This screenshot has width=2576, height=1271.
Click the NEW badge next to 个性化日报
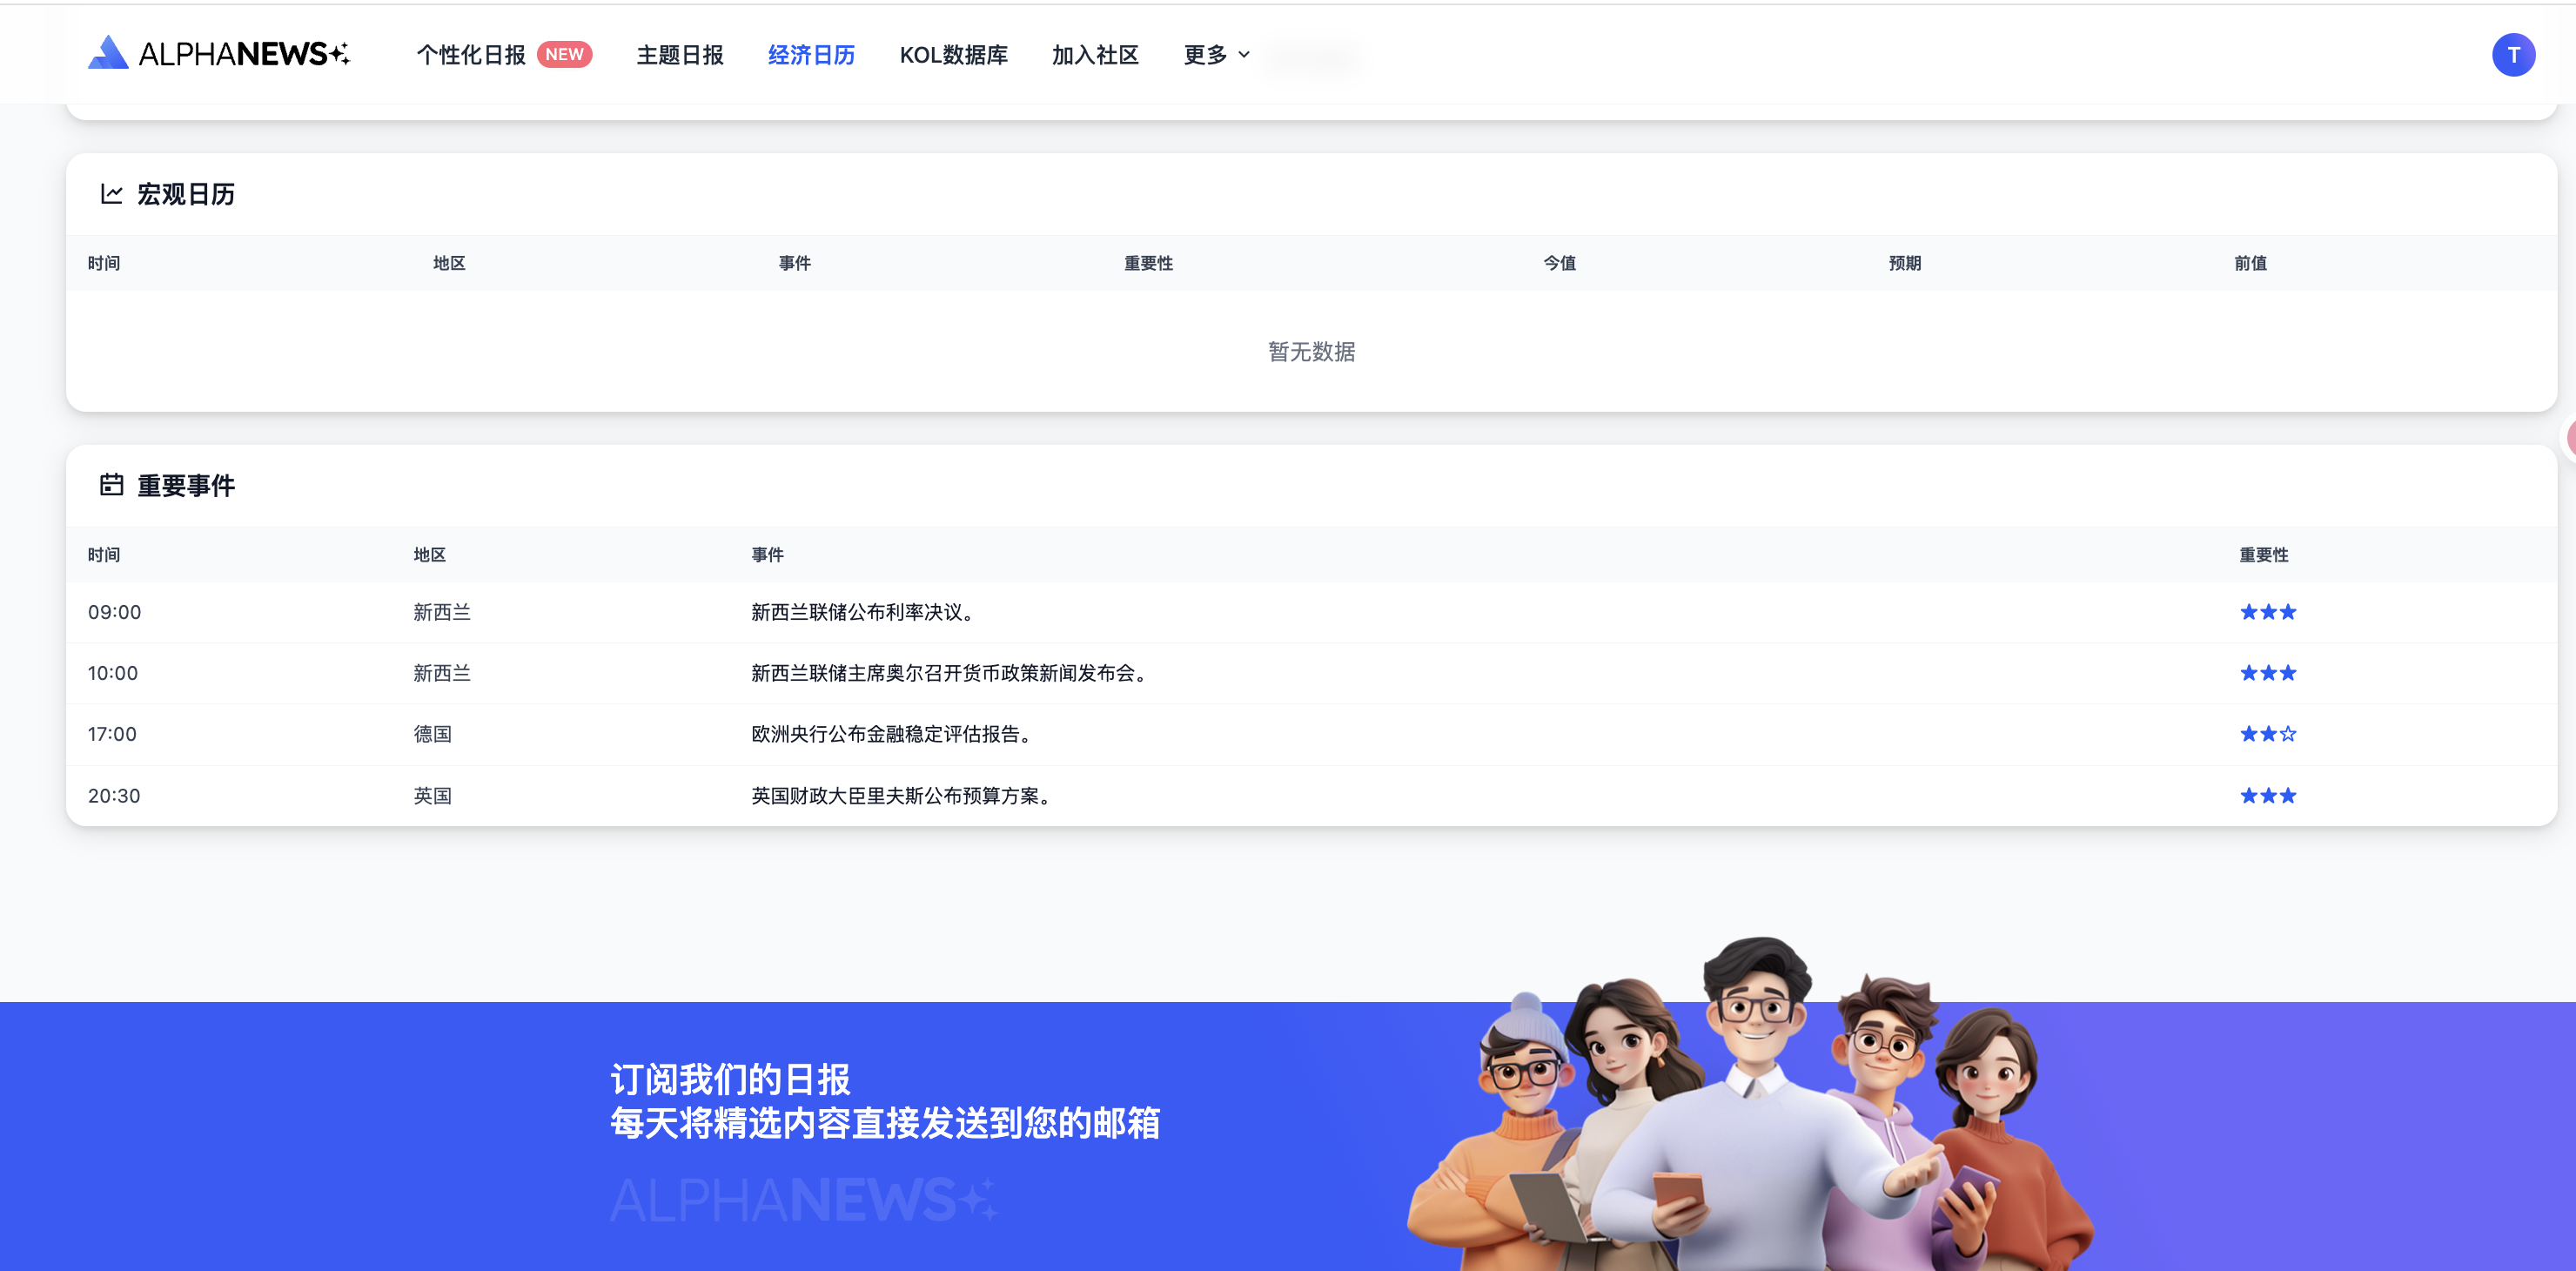pos(564,54)
